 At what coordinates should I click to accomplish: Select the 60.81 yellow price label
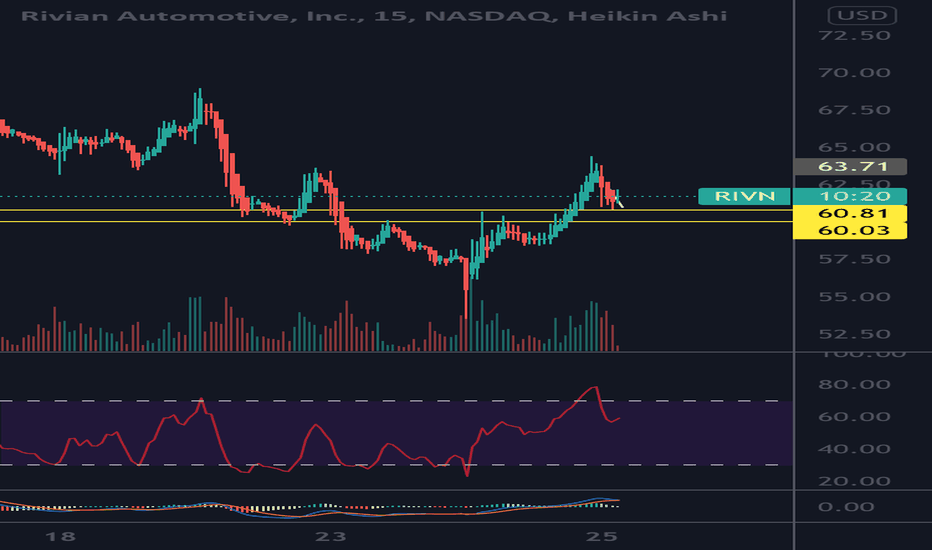(x=851, y=213)
